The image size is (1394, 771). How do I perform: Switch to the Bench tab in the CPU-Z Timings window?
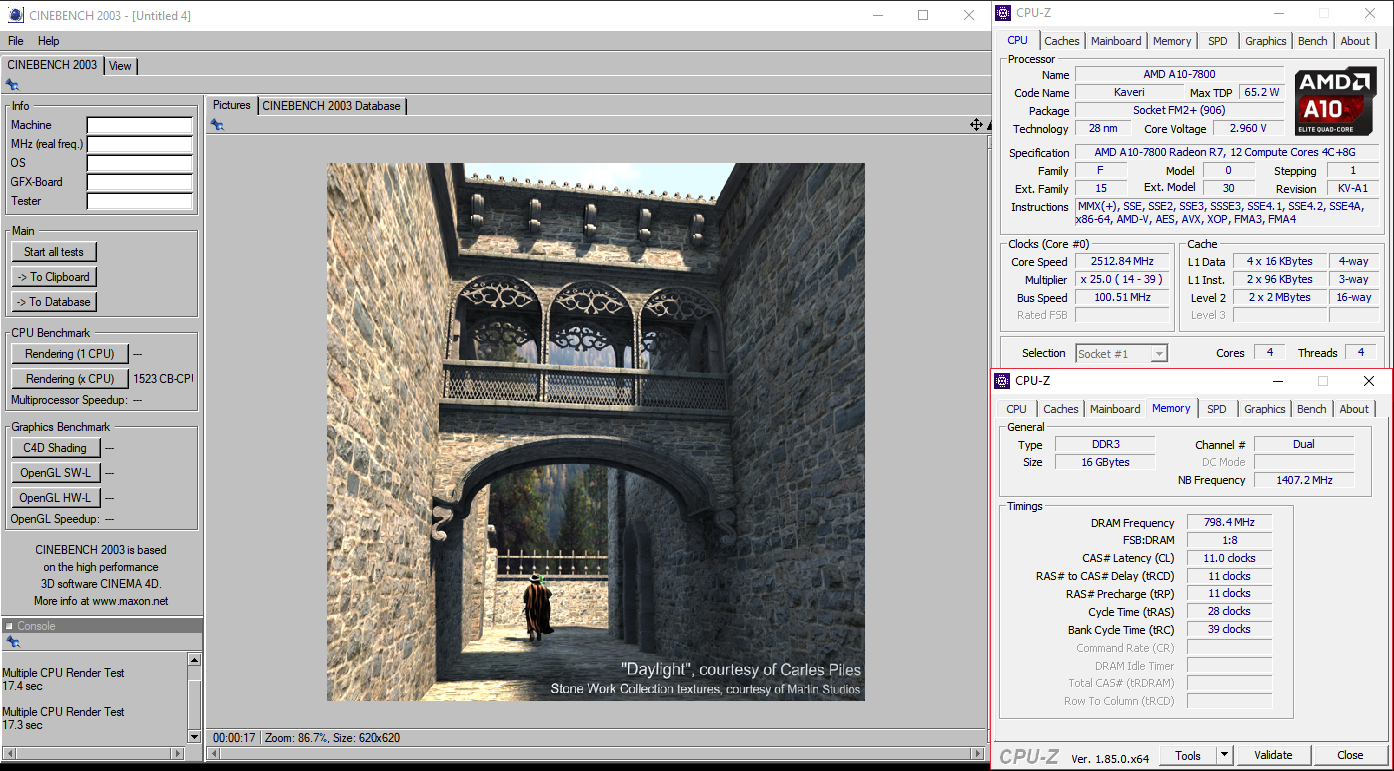pyautogui.click(x=1312, y=409)
